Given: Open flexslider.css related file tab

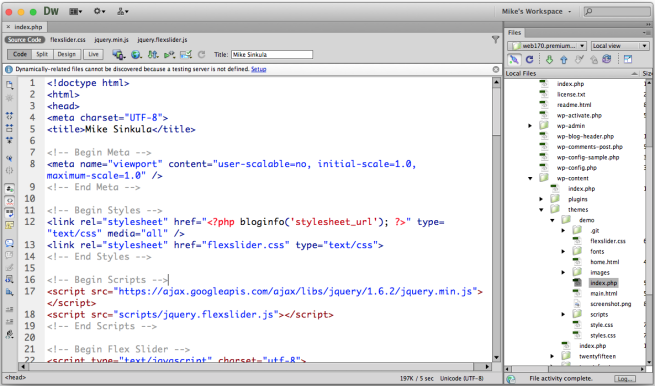Looking at the screenshot, I should pyautogui.click(x=68, y=40).
